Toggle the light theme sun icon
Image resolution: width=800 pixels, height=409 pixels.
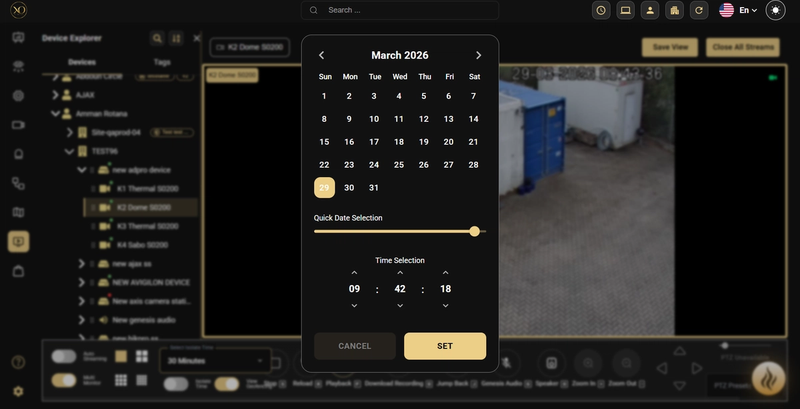776,10
